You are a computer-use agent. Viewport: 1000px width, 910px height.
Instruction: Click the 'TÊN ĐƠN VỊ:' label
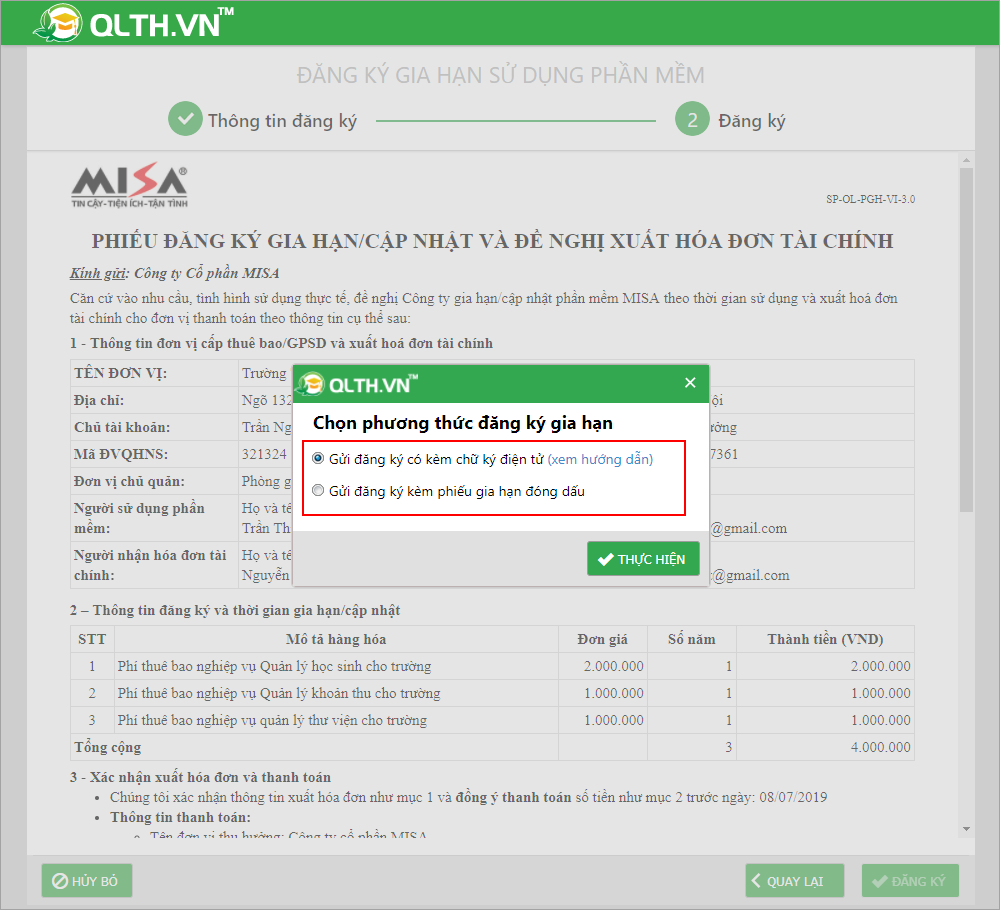[x=121, y=373]
